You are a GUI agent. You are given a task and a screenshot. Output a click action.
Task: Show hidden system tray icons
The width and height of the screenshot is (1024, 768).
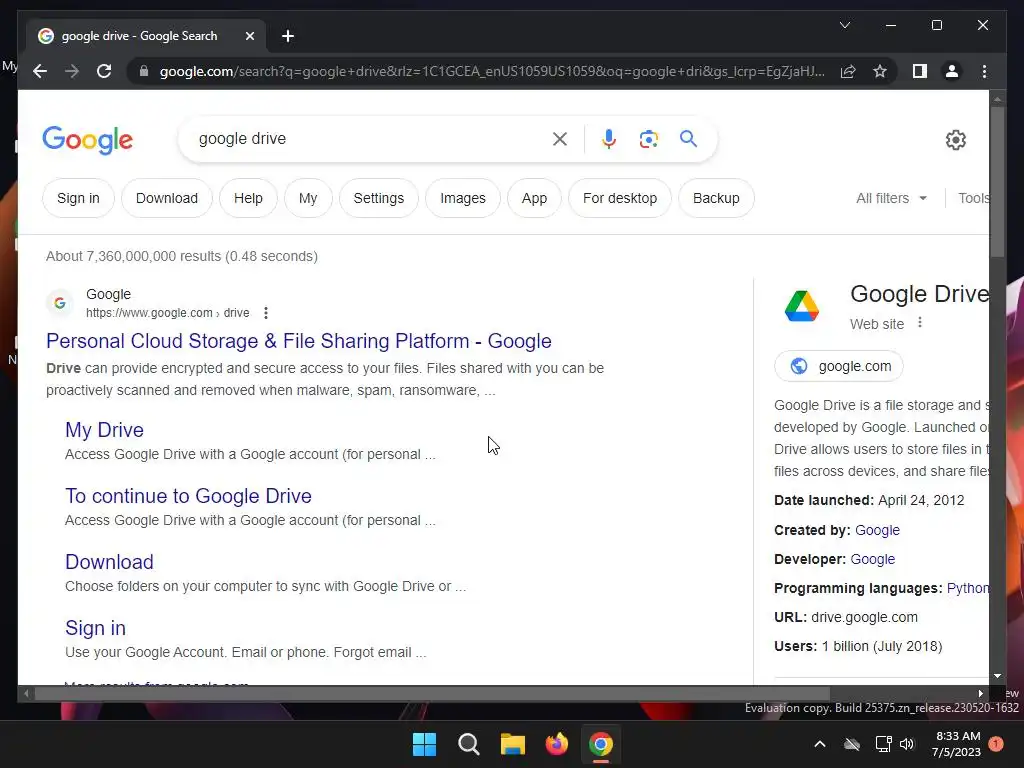[820, 744]
